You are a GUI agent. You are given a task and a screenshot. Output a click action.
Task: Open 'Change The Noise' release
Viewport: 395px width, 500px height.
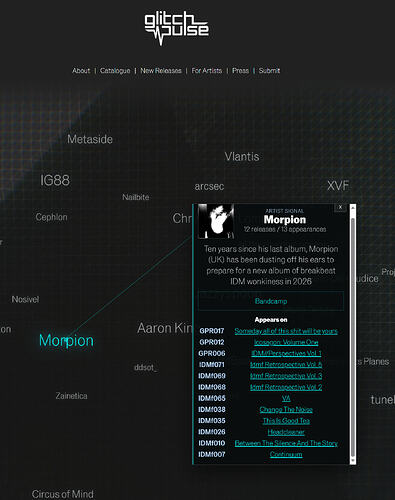286,410
